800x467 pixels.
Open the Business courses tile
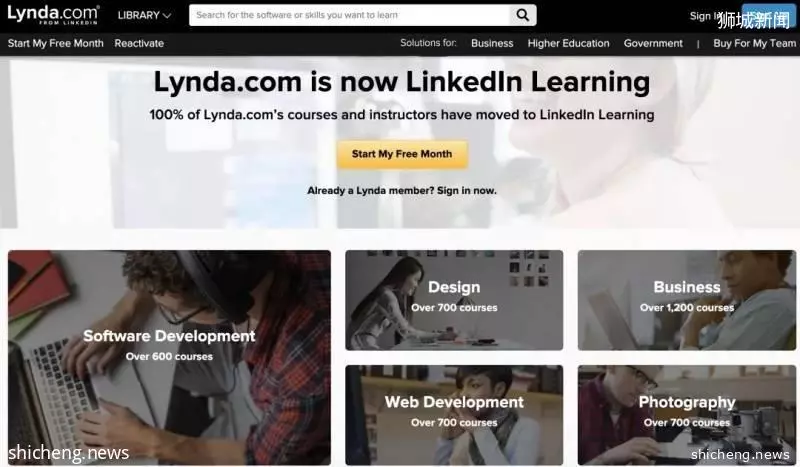(x=687, y=300)
